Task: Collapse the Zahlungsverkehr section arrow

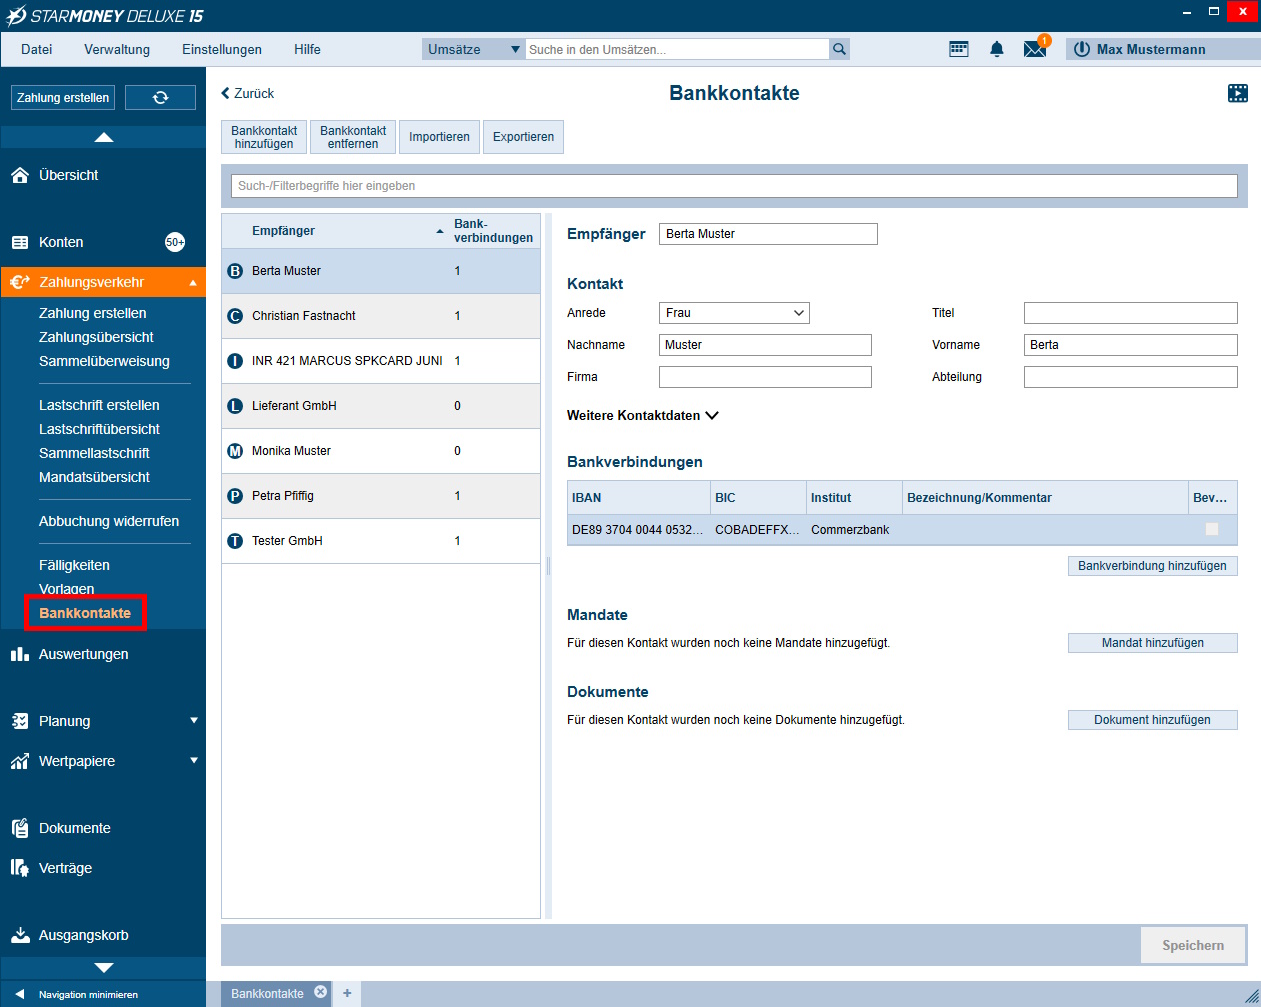Action: (193, 283)
